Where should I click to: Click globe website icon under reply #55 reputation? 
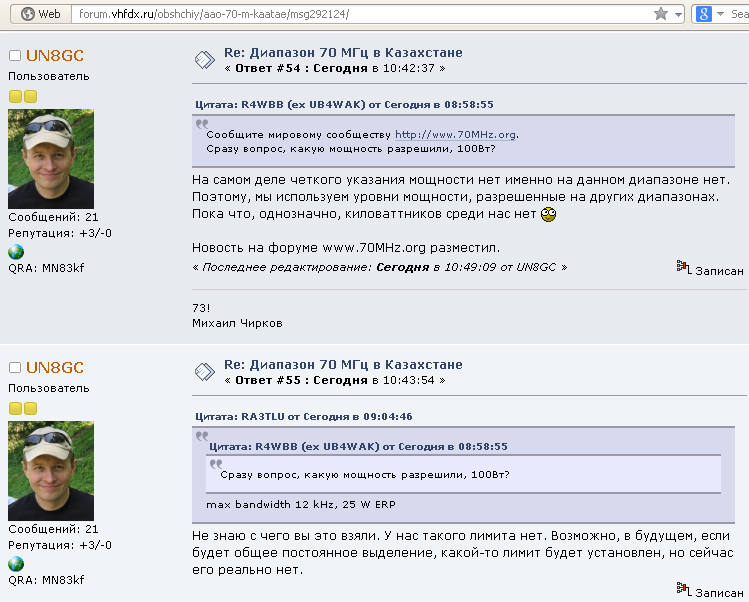[x=16, y=563]
